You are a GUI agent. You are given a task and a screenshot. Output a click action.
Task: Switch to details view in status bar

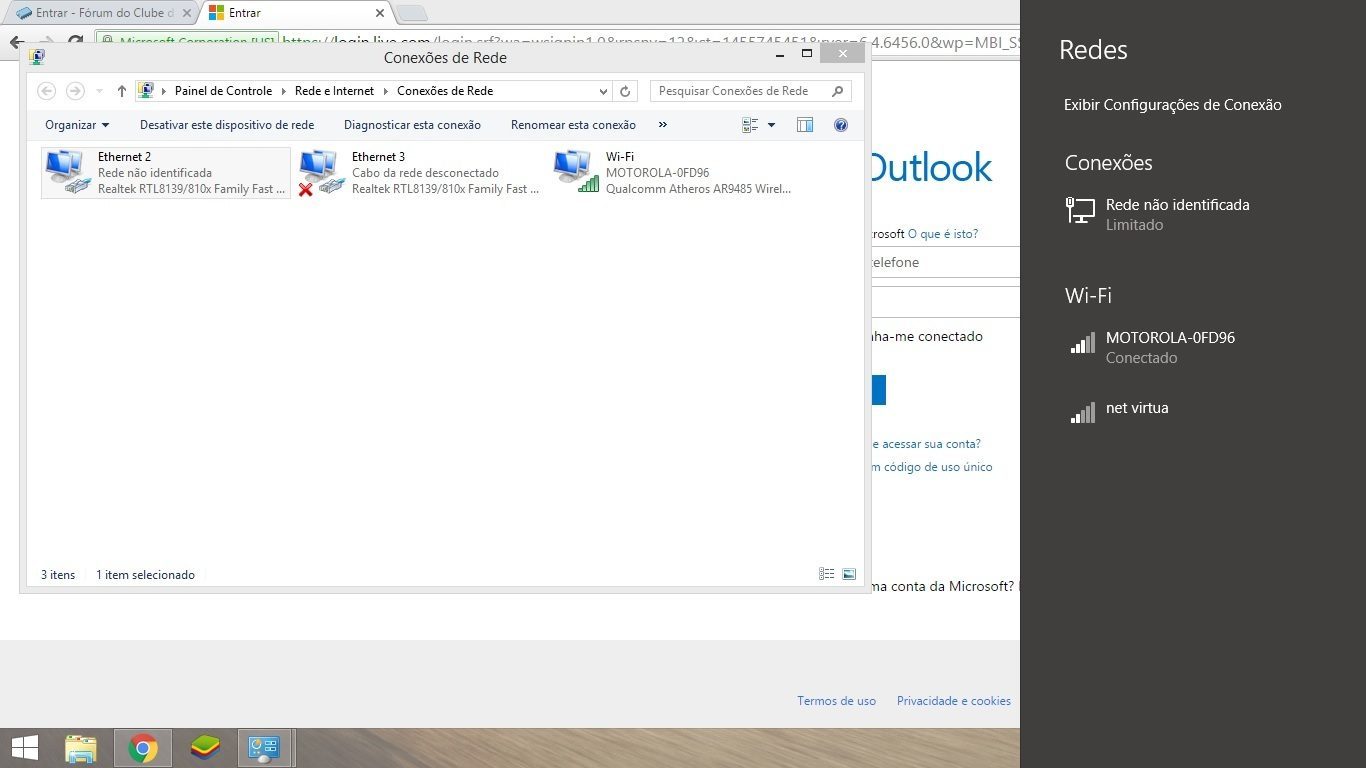(827, 574)
